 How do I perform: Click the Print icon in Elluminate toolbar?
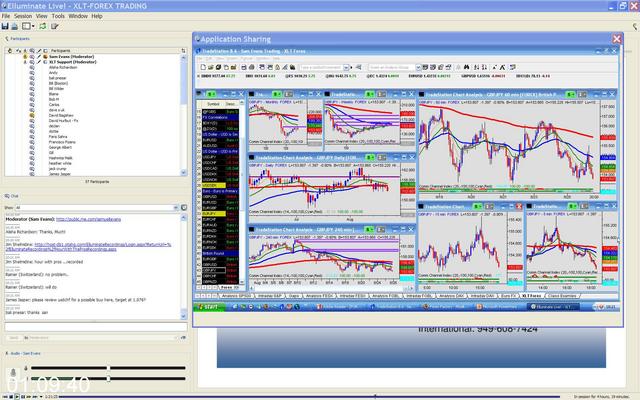(x=15, y=26)
